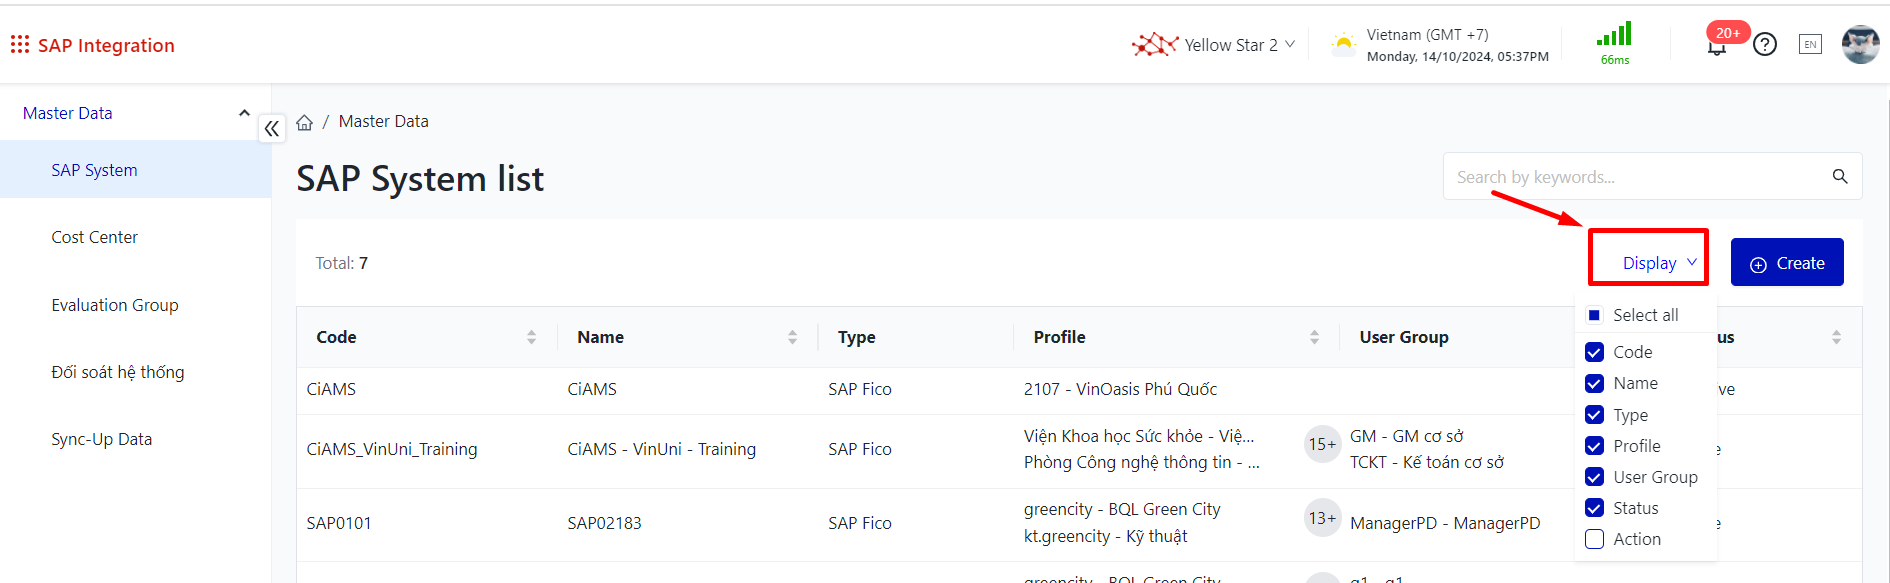Open the app grid menu icon
Screen dimensions: 1890x583
(20, 45)
